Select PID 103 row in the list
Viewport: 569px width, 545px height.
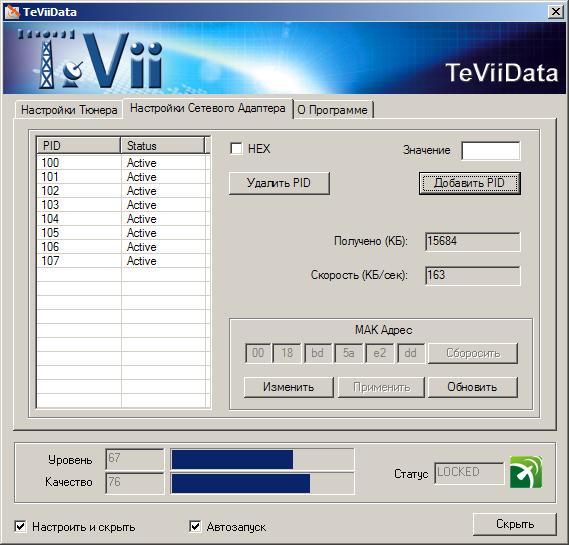(123, 205)
